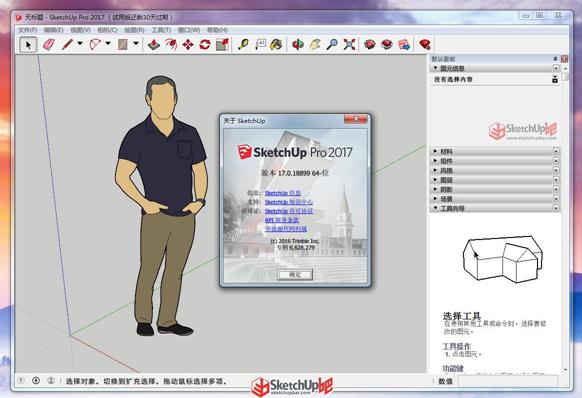Image resolution: width=582 pixels, height=398 pixels.
Task: Open the 绘图(R) menu
Action: tap(134, 30)
